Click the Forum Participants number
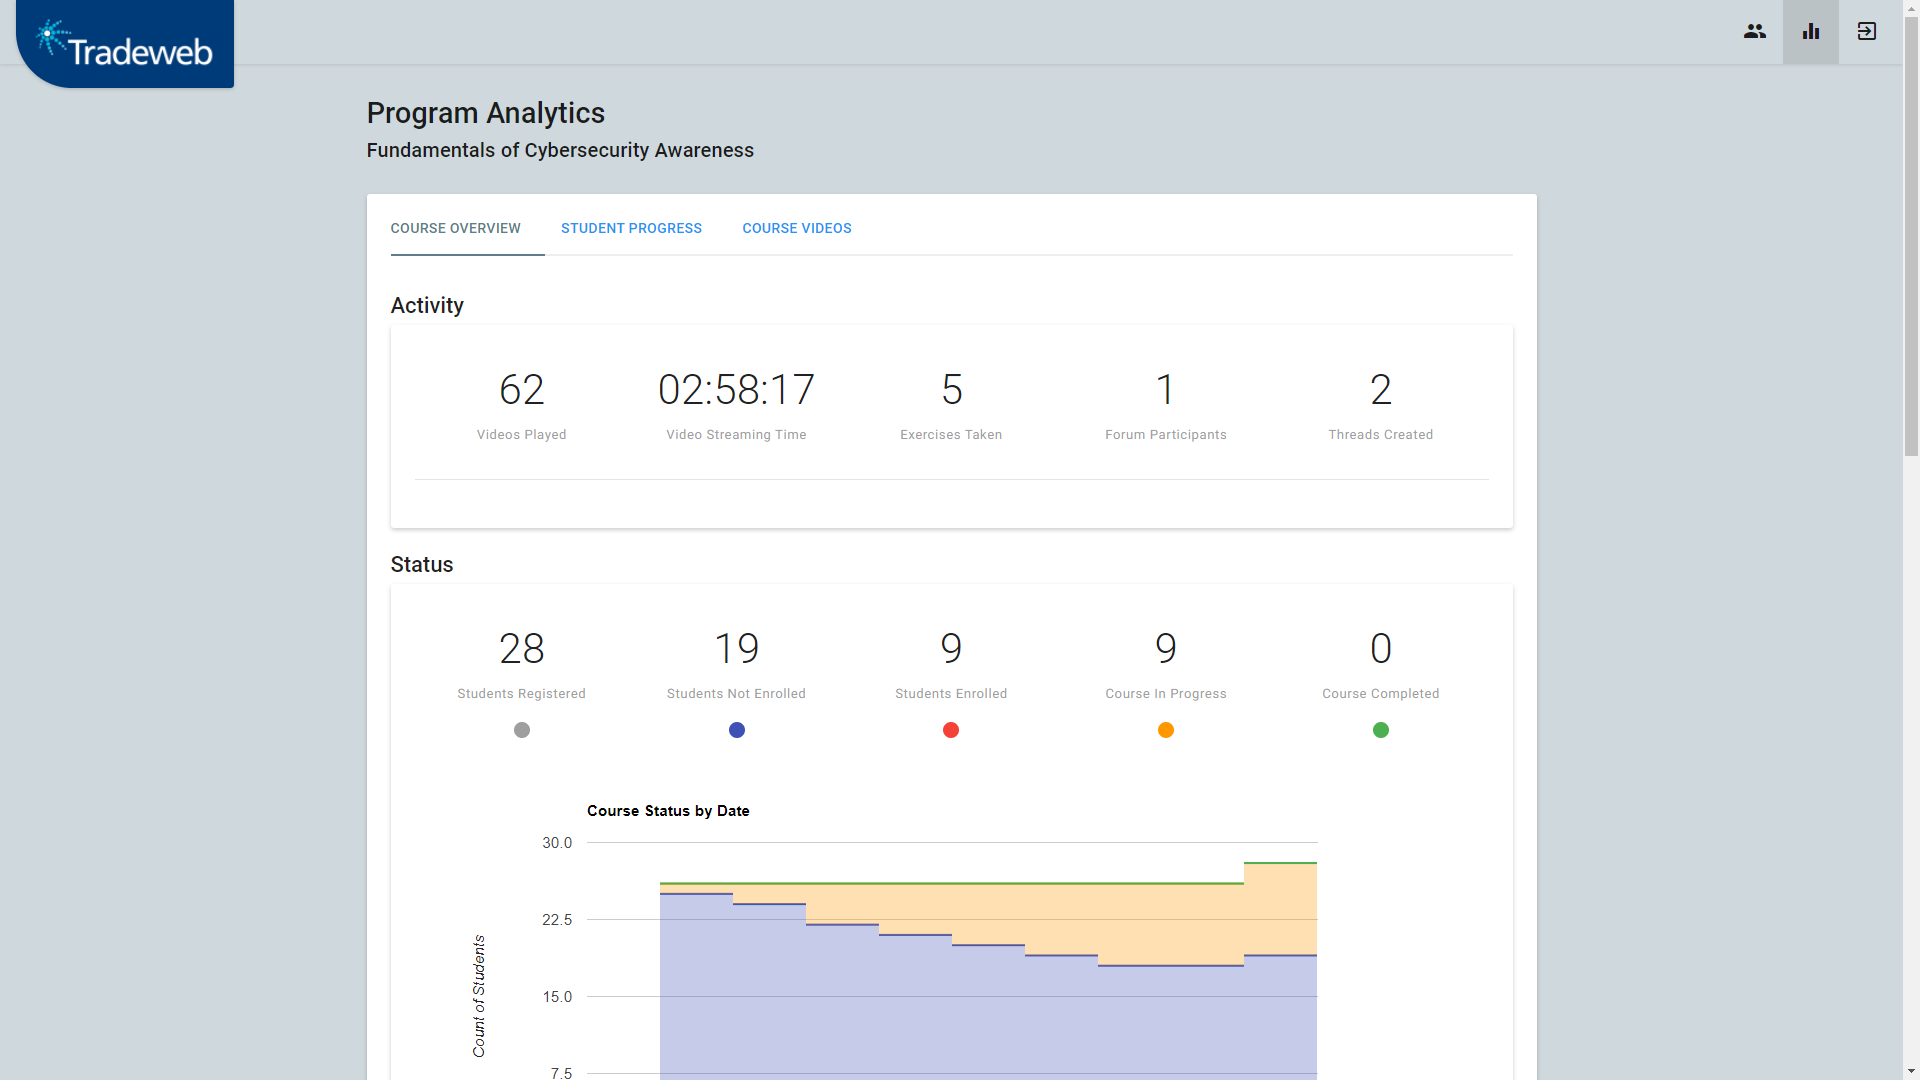1920x1080 pixels. [x=1165, y=390]
